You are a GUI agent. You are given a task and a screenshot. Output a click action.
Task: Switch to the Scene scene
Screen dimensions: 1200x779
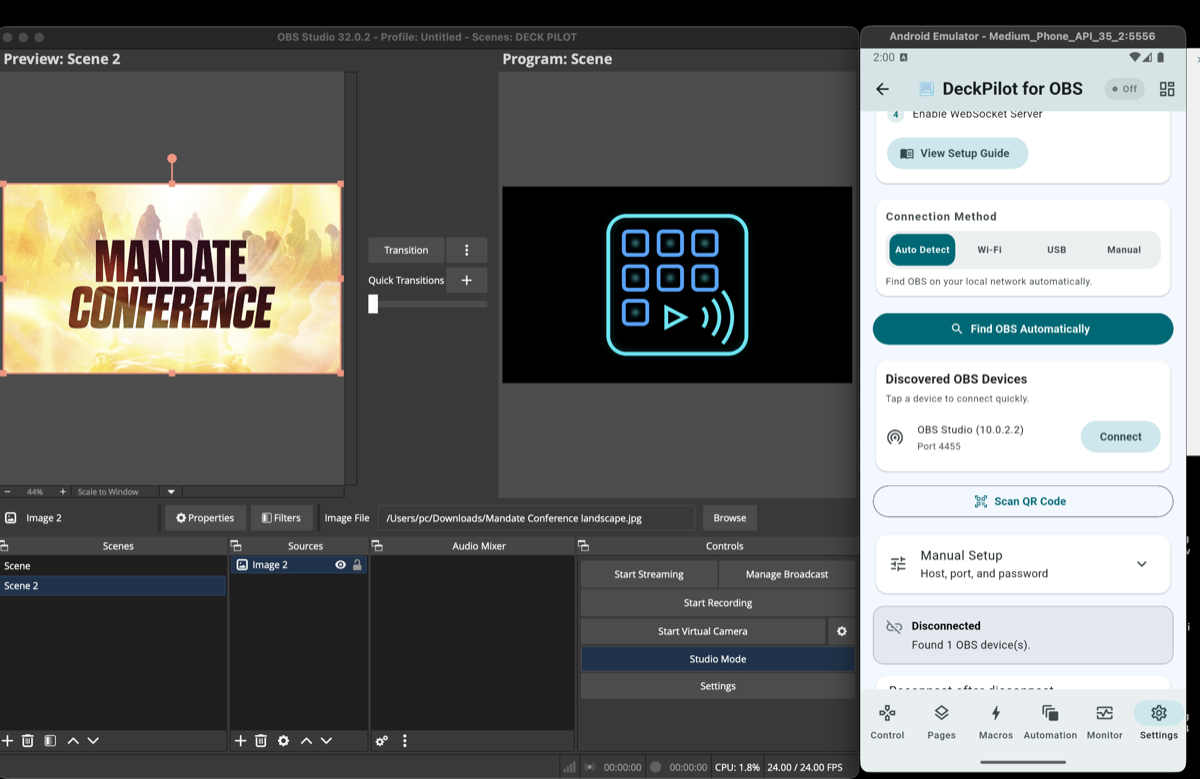point(60,565)
